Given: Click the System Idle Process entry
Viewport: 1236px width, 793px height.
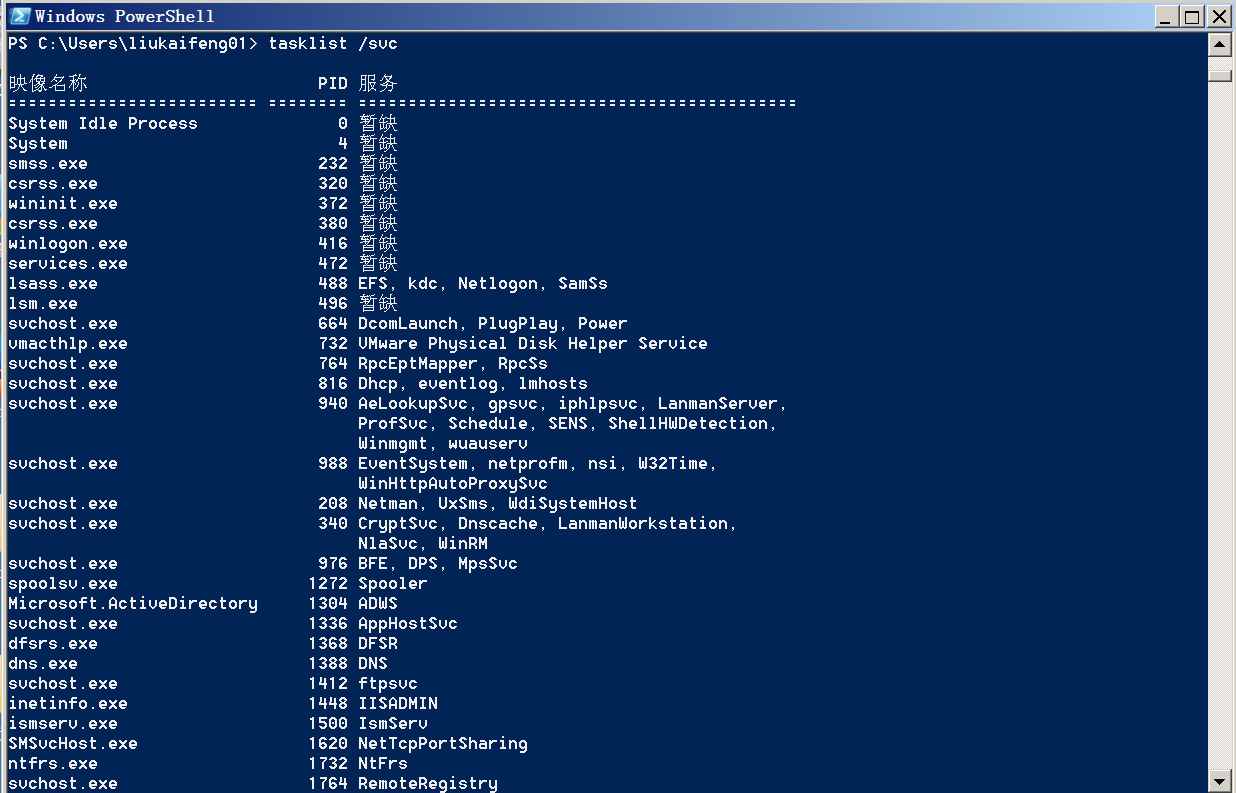Looking at the screenshot, I should tap(103, 124).
